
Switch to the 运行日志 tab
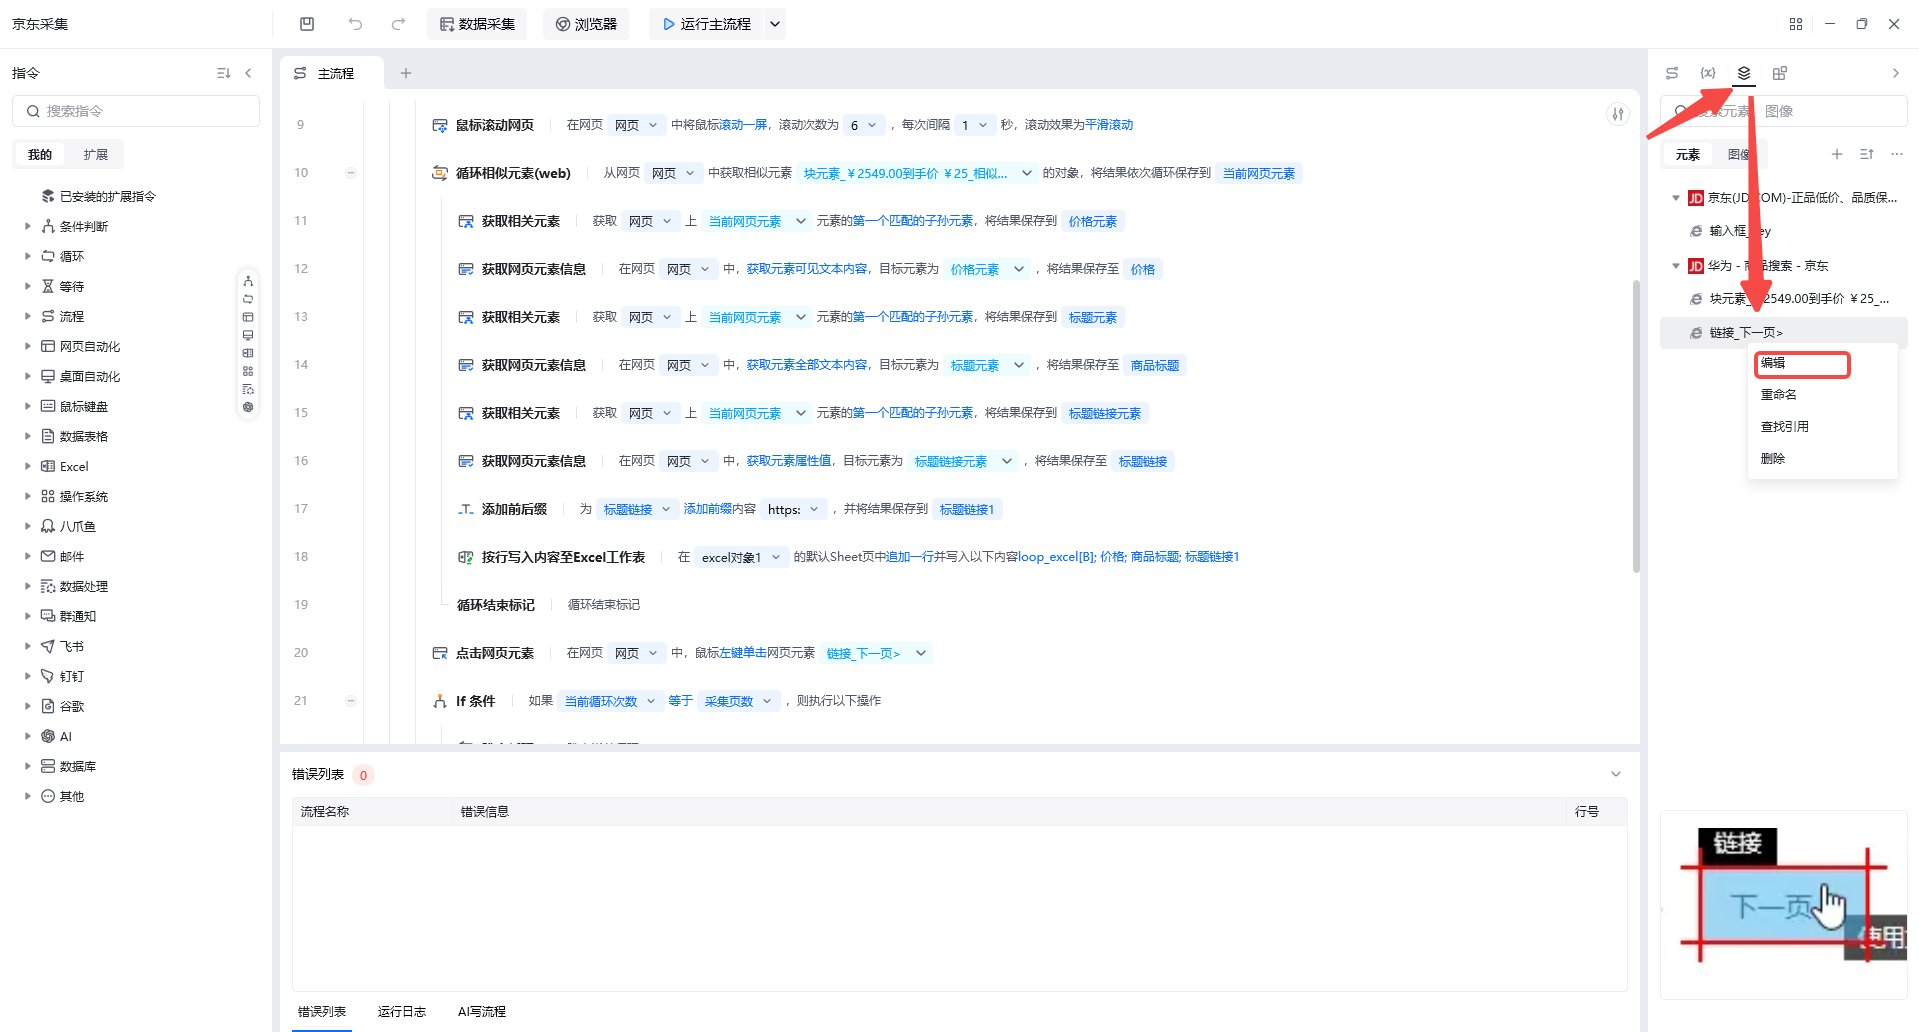click(x=402, y=1012)
